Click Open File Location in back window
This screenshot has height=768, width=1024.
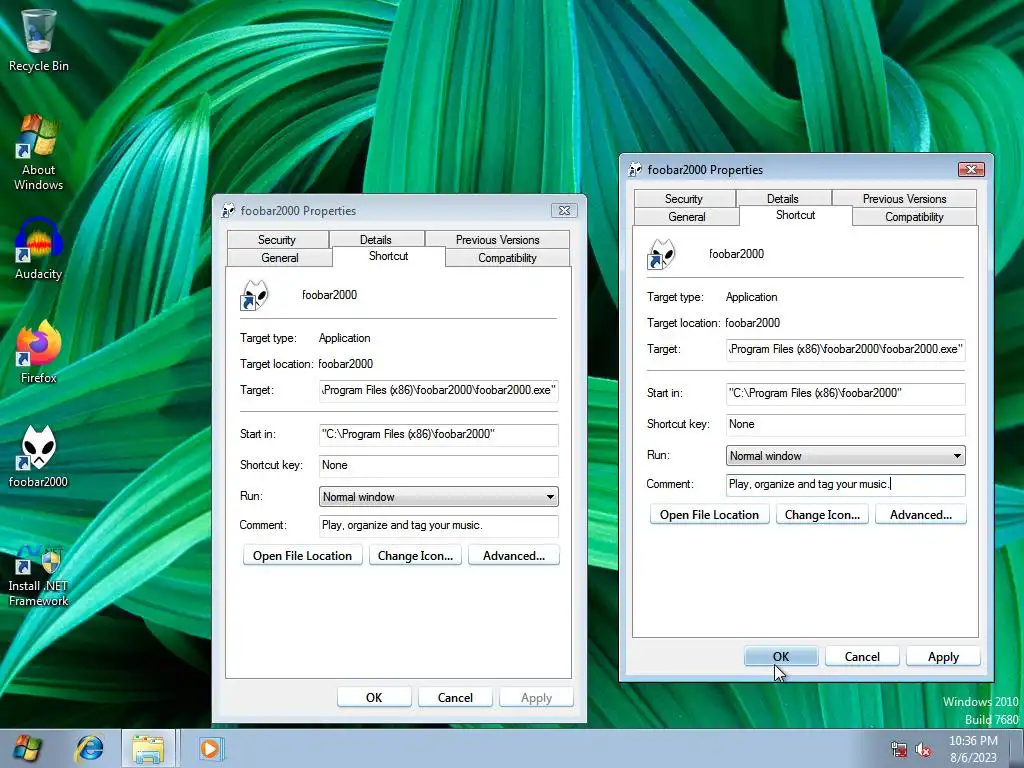302,556
